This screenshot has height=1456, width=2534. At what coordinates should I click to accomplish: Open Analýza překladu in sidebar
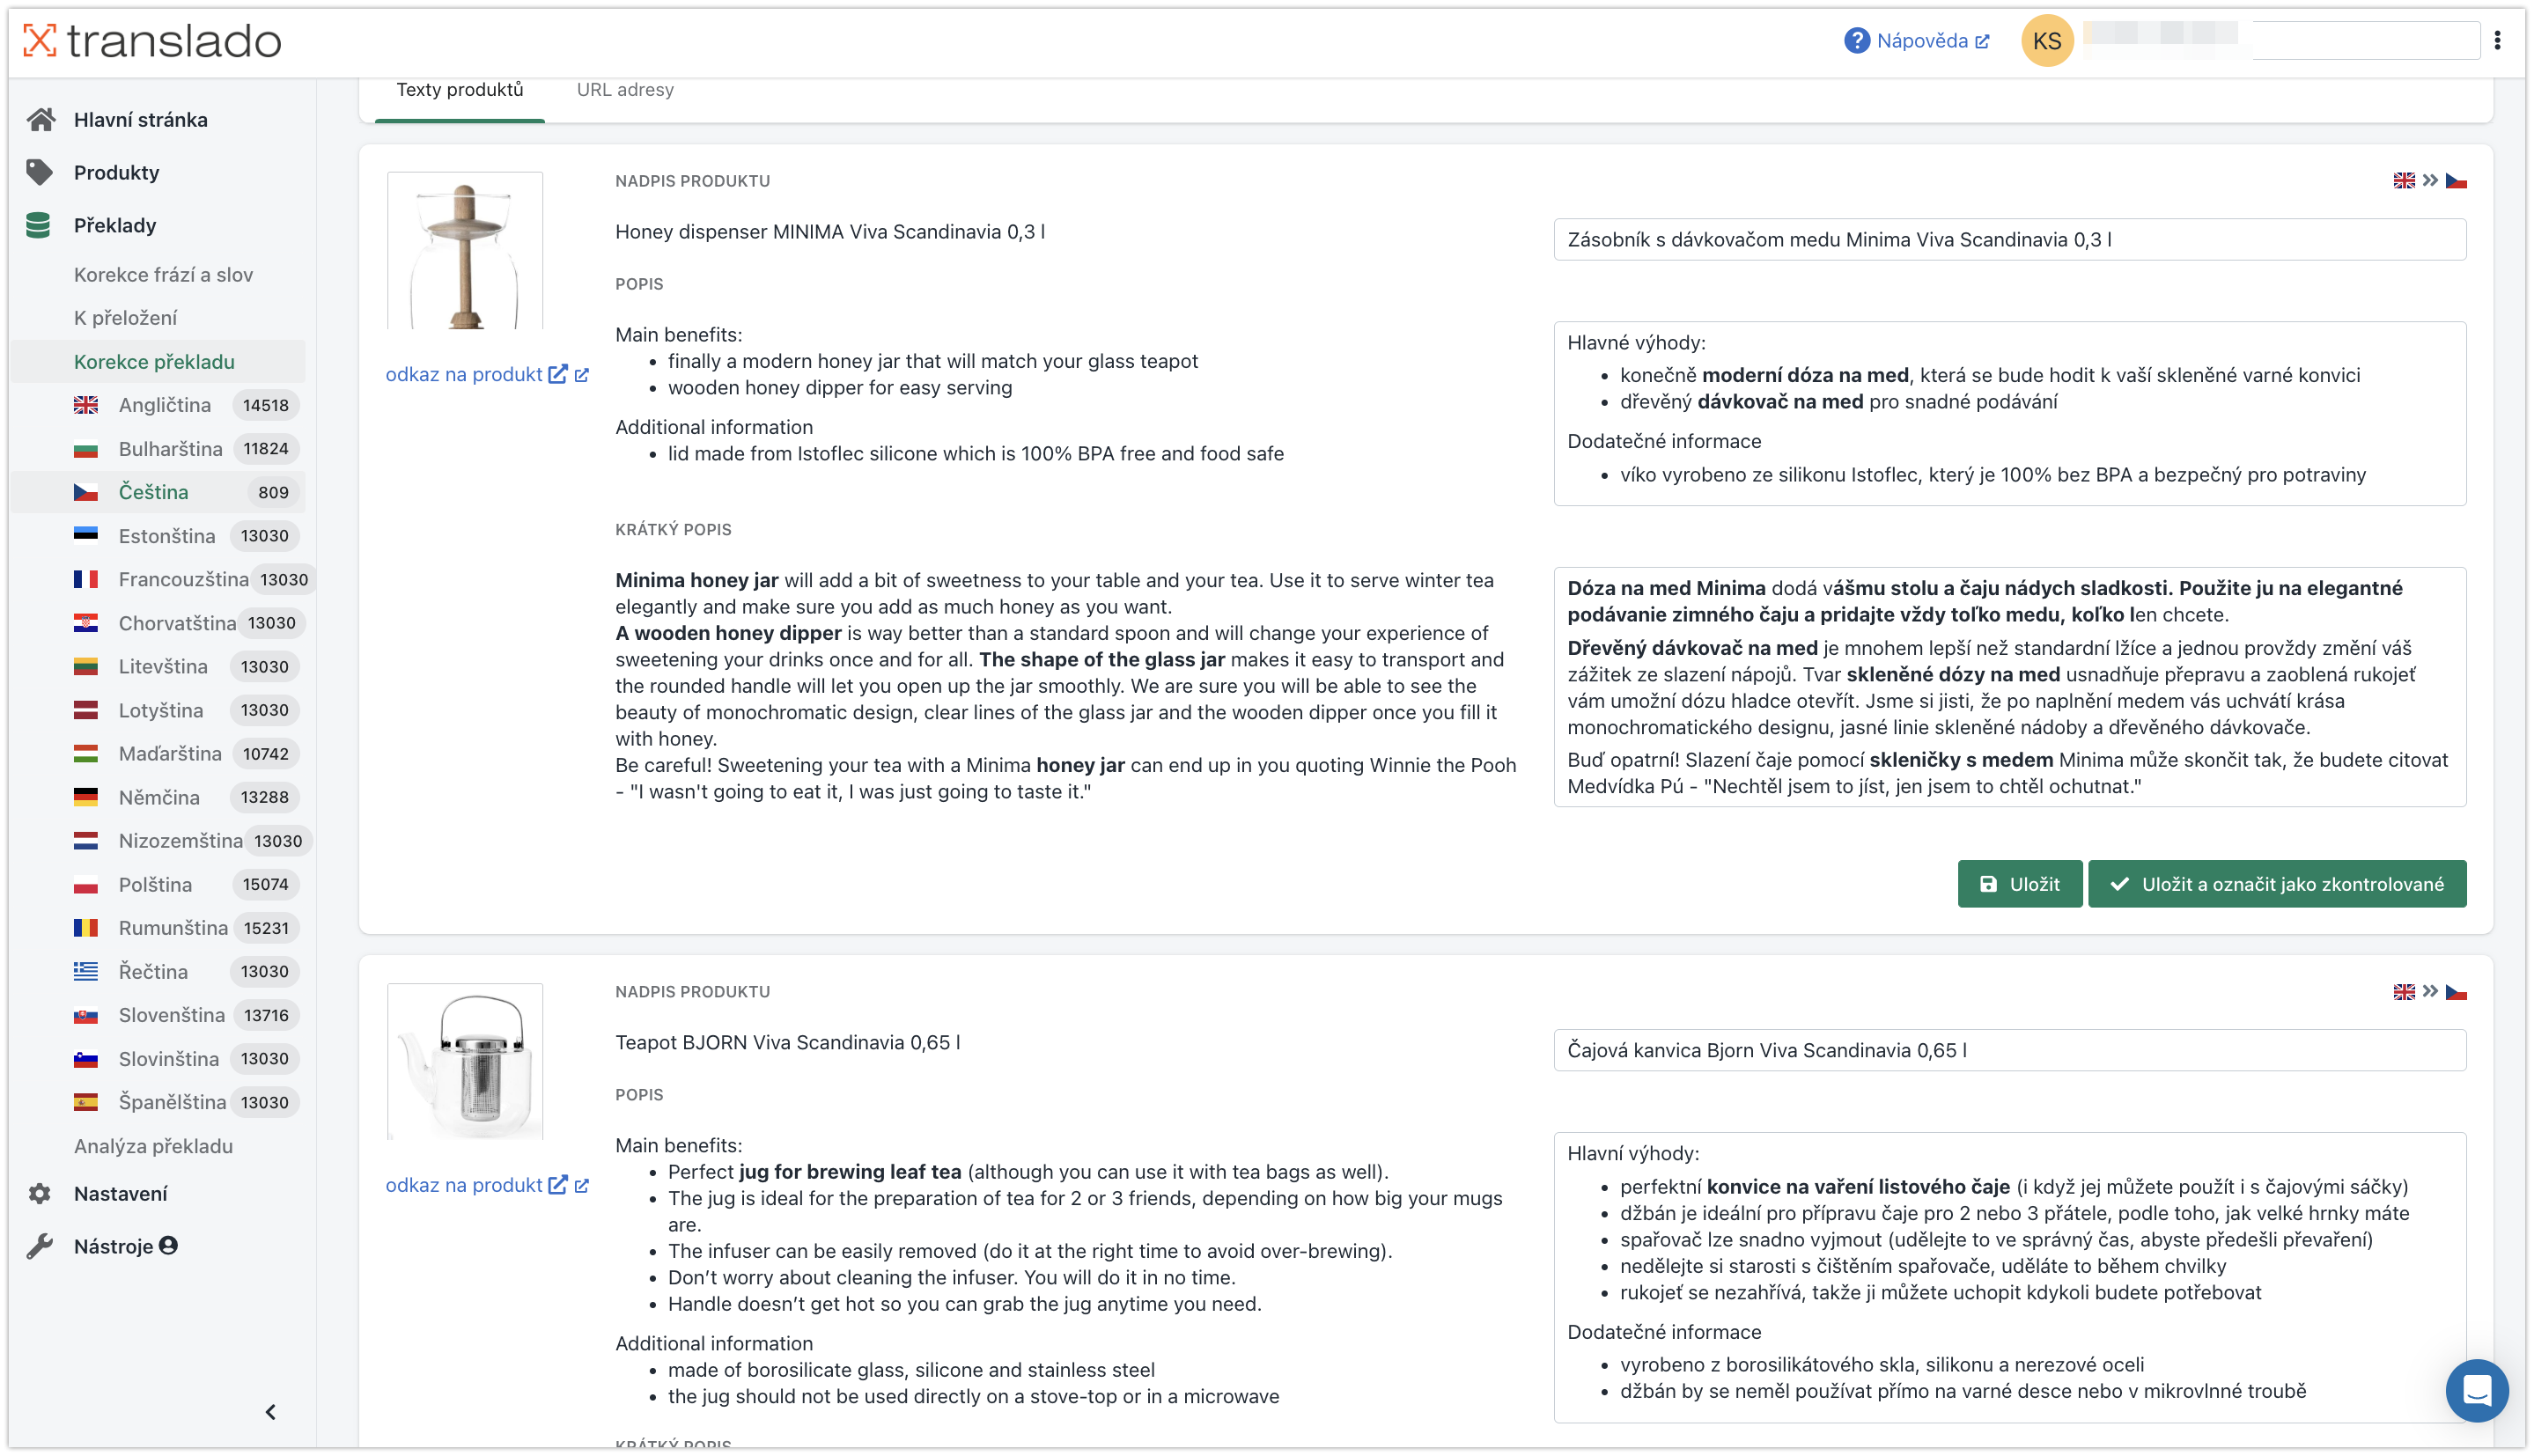click(x=153, y=1147)
